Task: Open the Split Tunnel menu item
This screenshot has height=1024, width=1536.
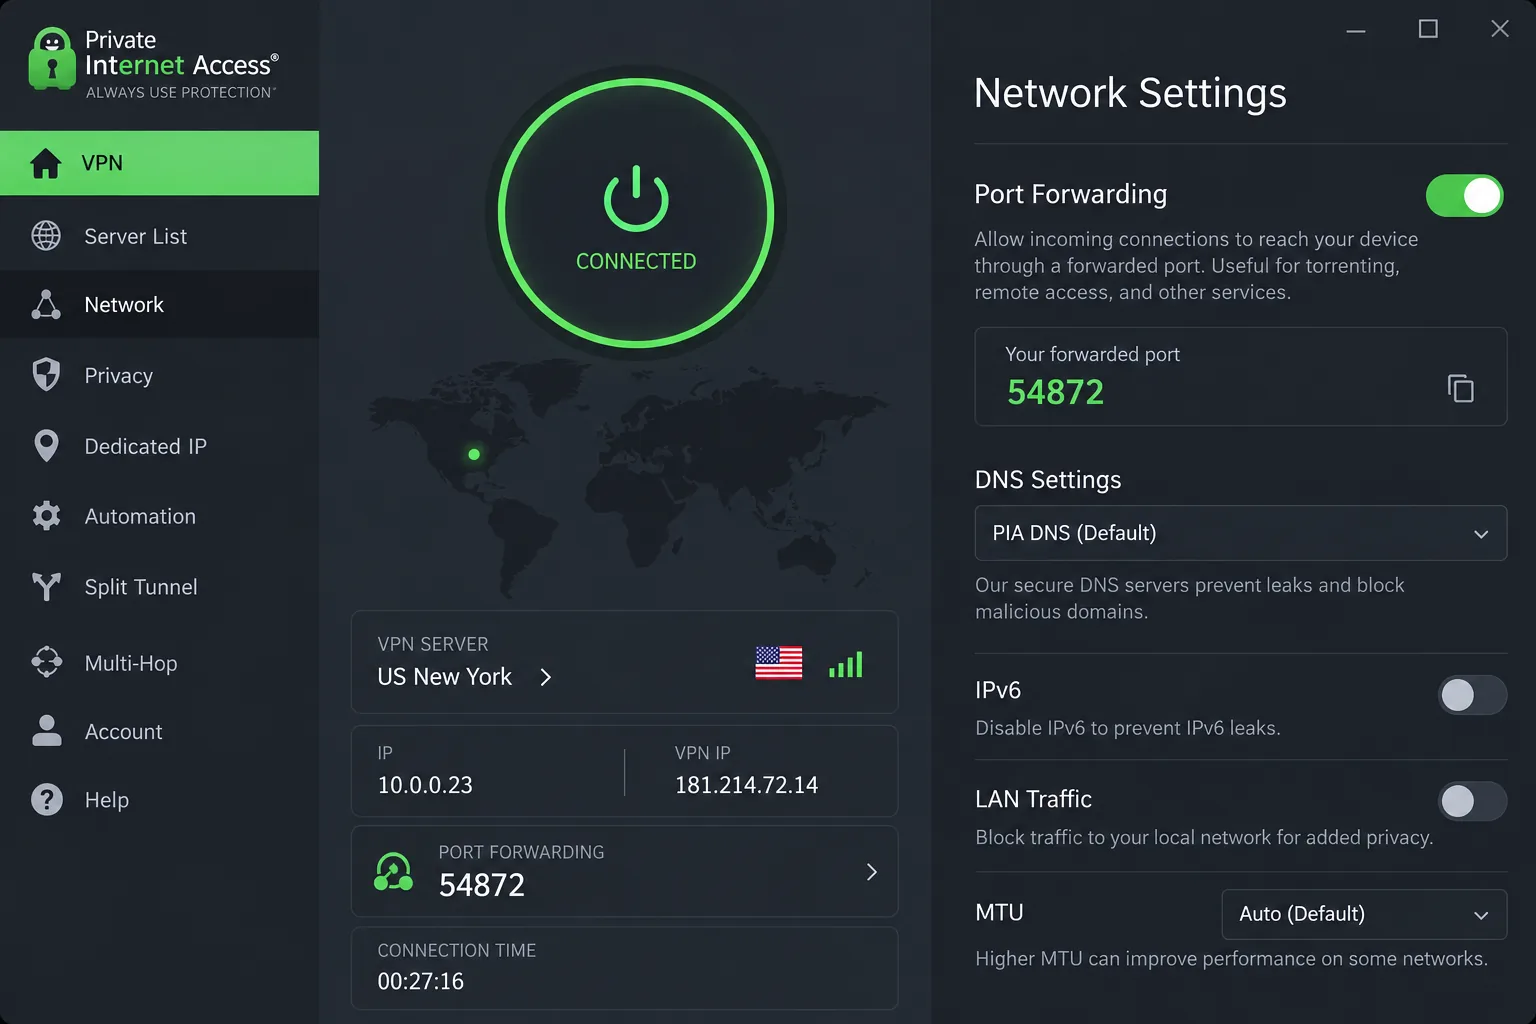Action: click(159, 587)
